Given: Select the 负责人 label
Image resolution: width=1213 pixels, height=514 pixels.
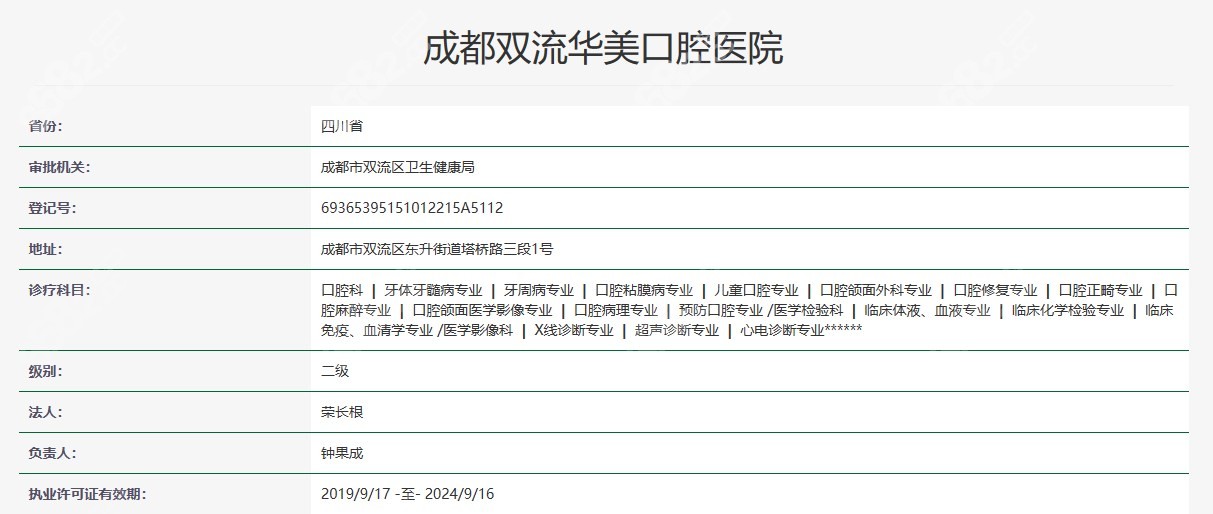Looking at the screenshot, I should tap(52, 453).
